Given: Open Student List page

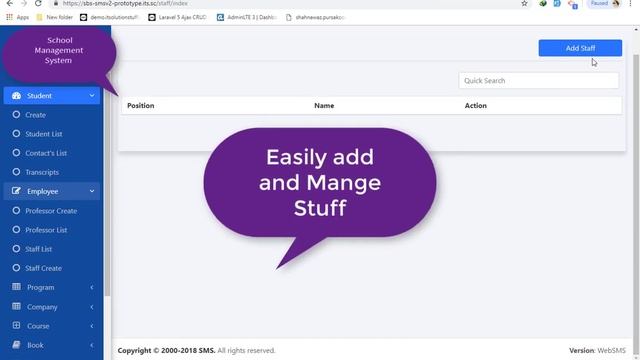Looking at the screenshot, I should point(44,134).
